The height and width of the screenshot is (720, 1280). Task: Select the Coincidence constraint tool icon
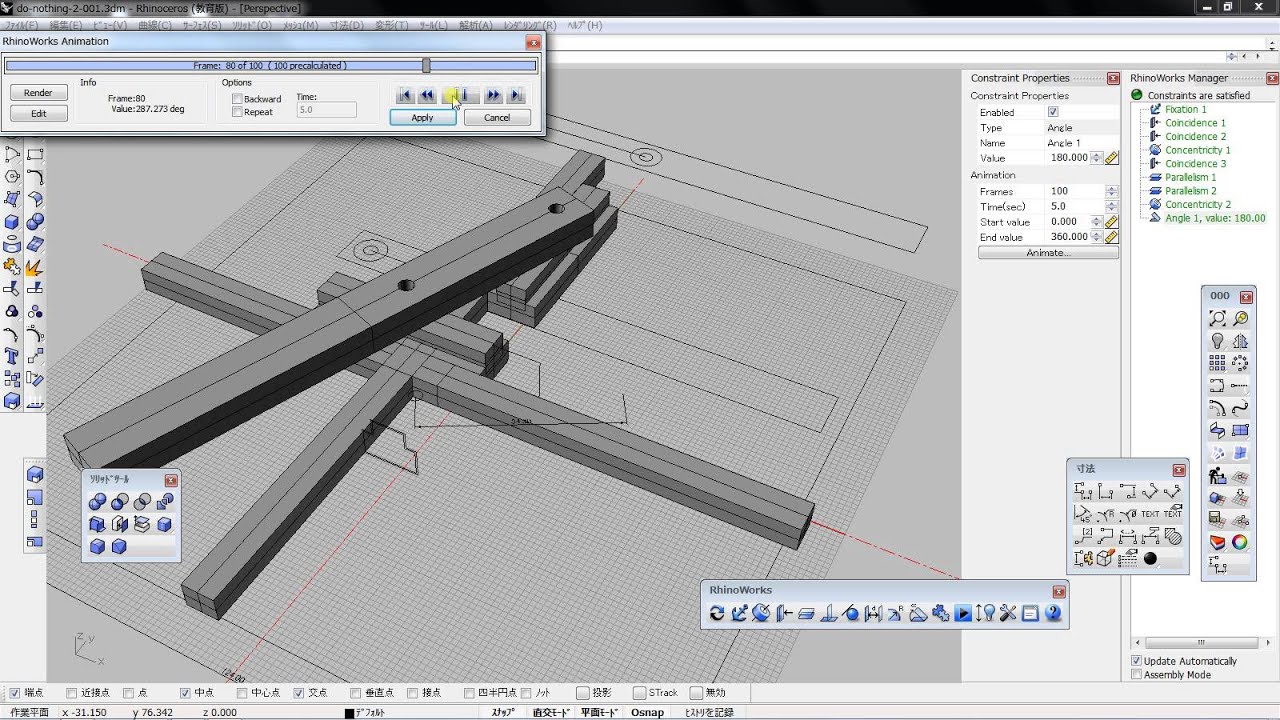coord(784,613)
